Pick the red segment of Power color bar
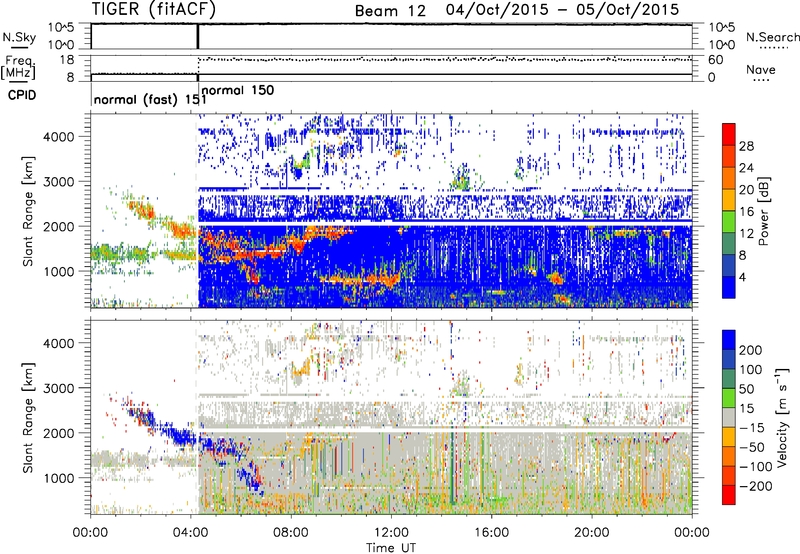The height and width of the screenshot is (554, 800). point(729,135)
